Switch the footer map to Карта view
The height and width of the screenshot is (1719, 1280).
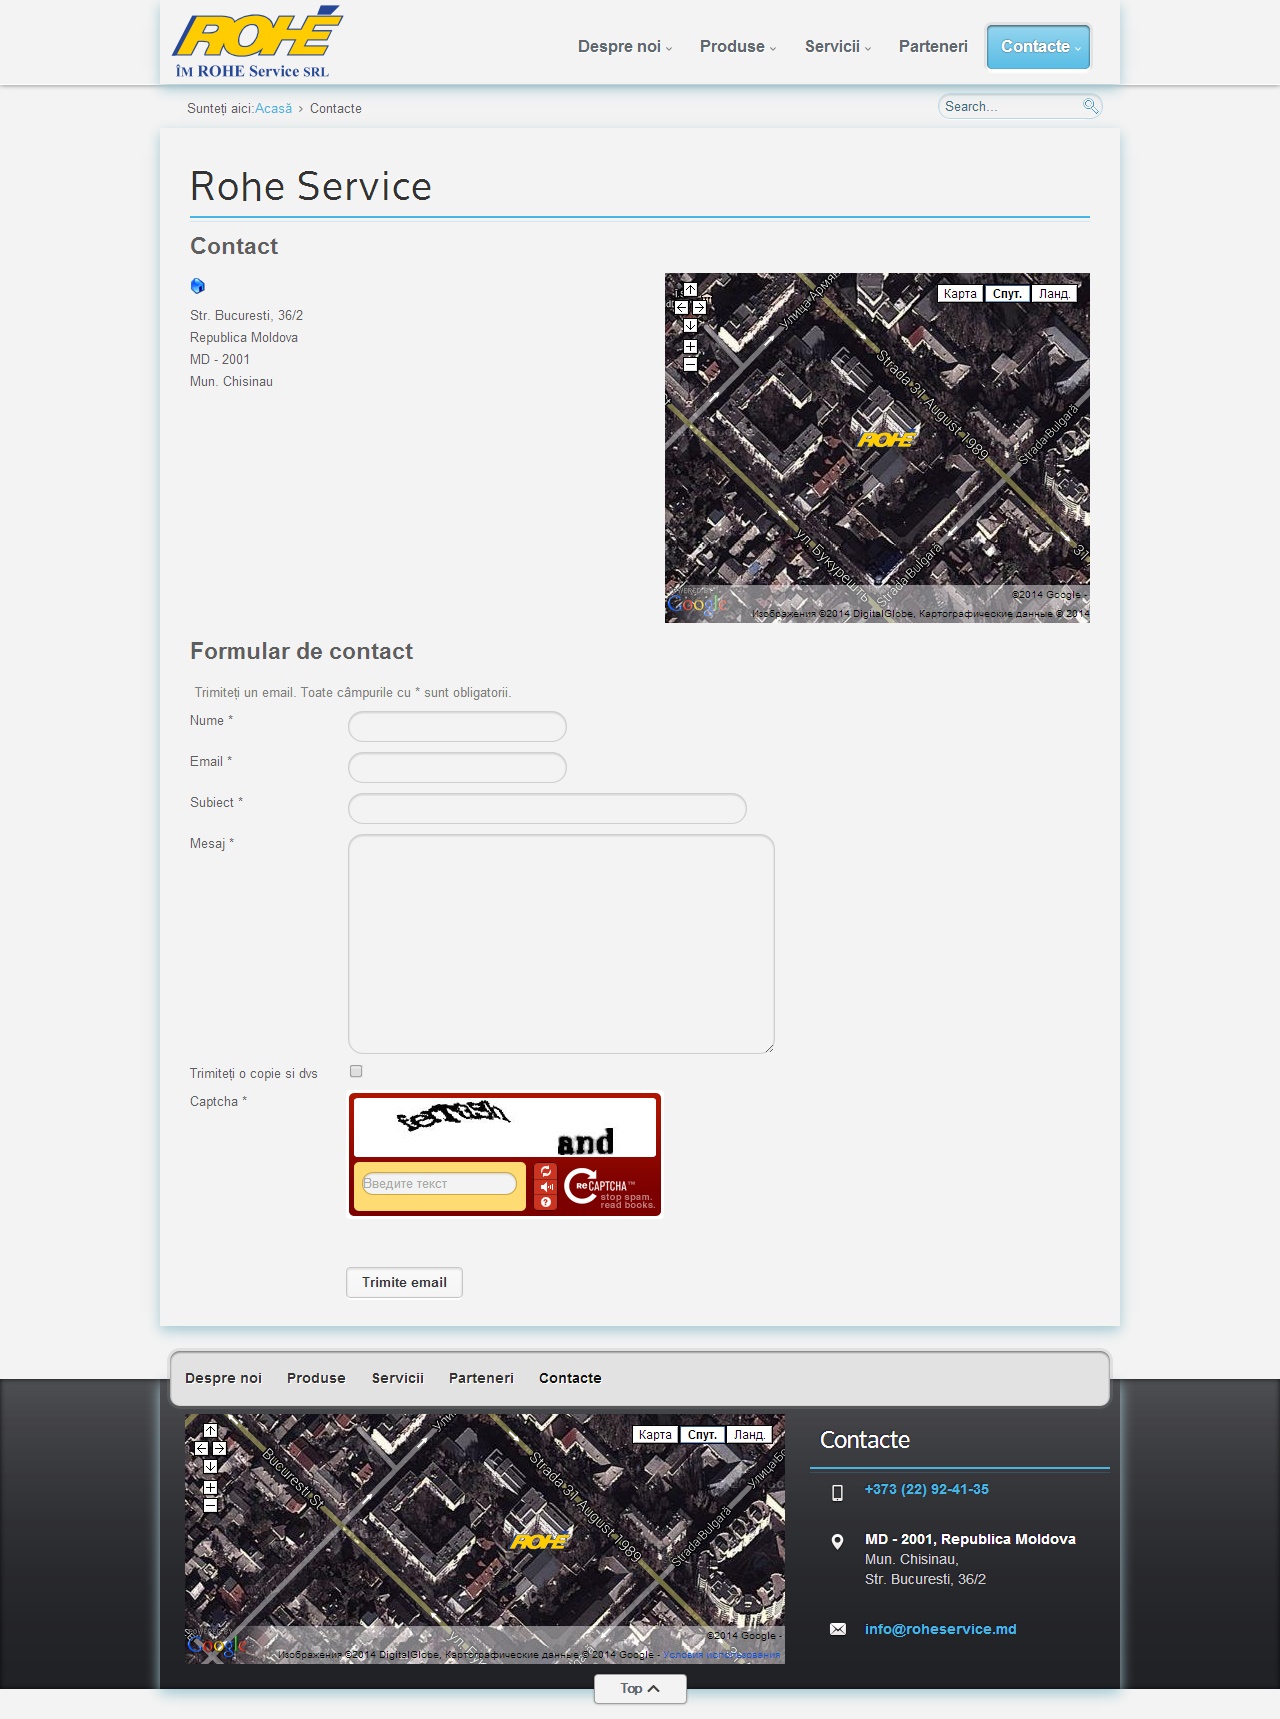tap(655, 1435)
